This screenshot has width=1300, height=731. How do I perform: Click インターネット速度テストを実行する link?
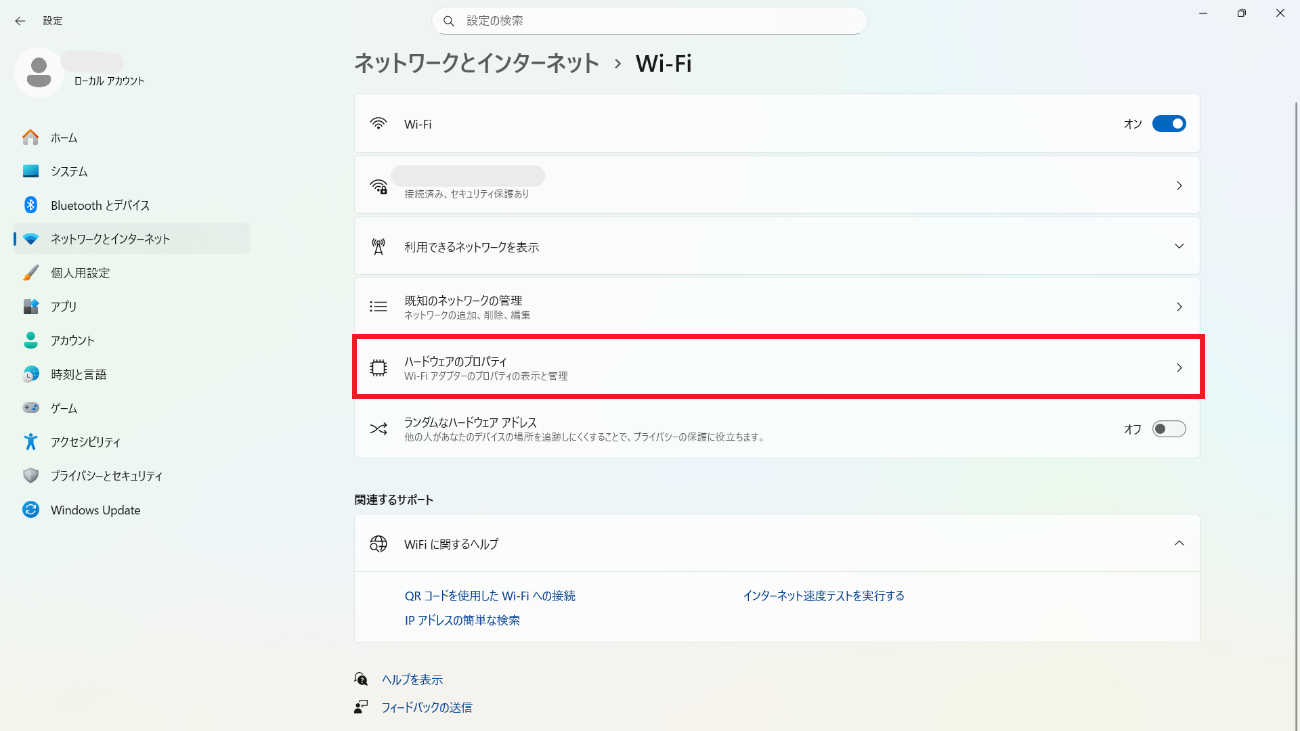(823, 596)
